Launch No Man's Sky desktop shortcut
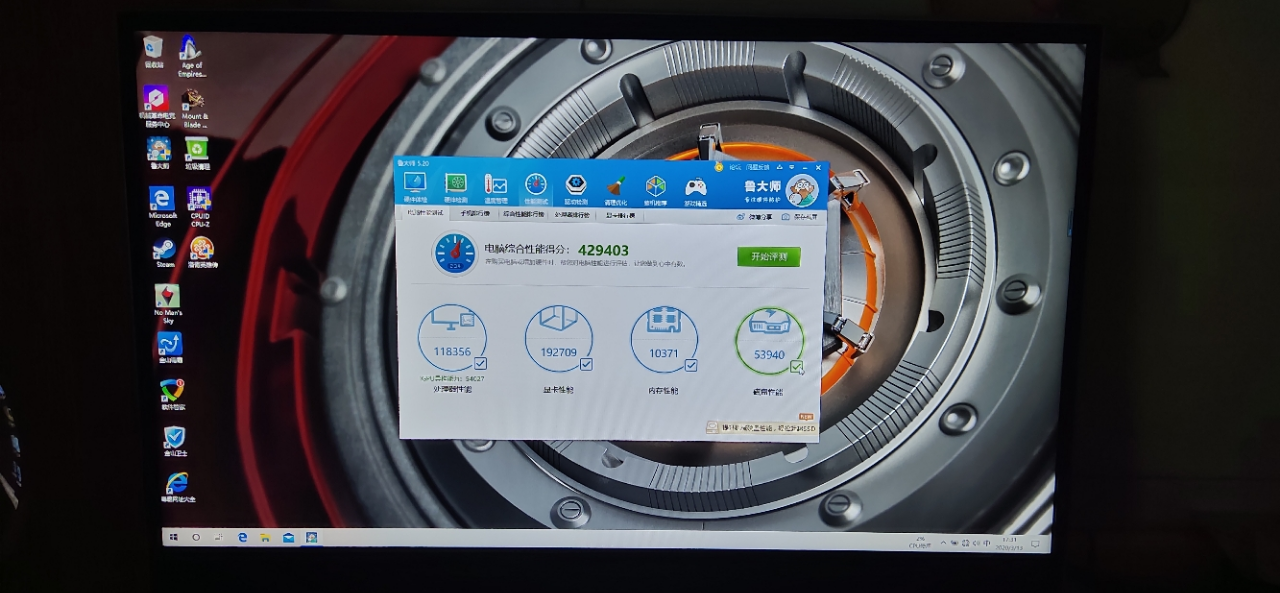The image size is (1280, 593). tap(167, 304)
